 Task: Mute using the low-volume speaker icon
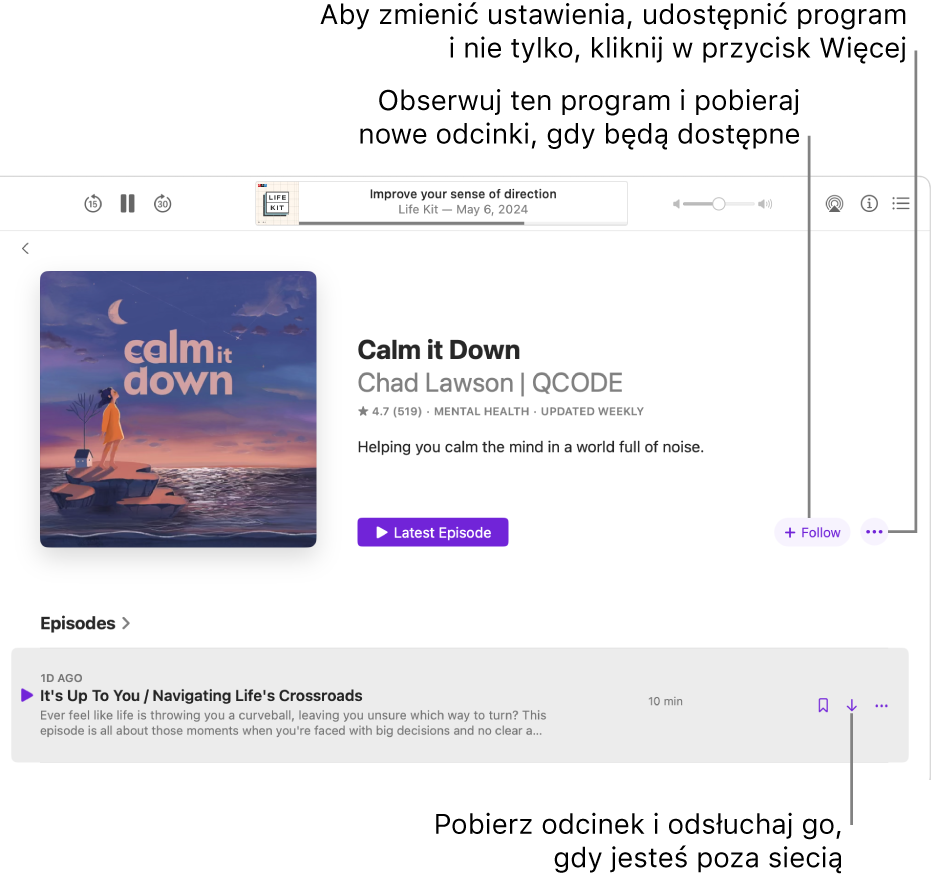coord(676,204)
